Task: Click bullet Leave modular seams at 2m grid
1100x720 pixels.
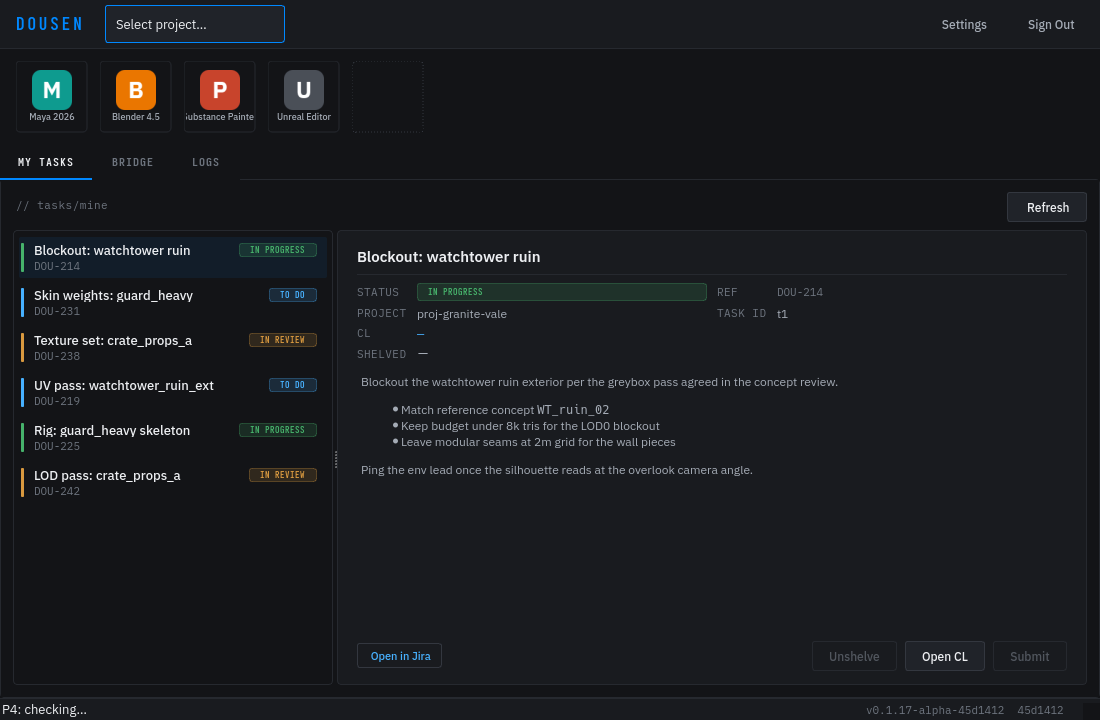Action: point(538,442)
